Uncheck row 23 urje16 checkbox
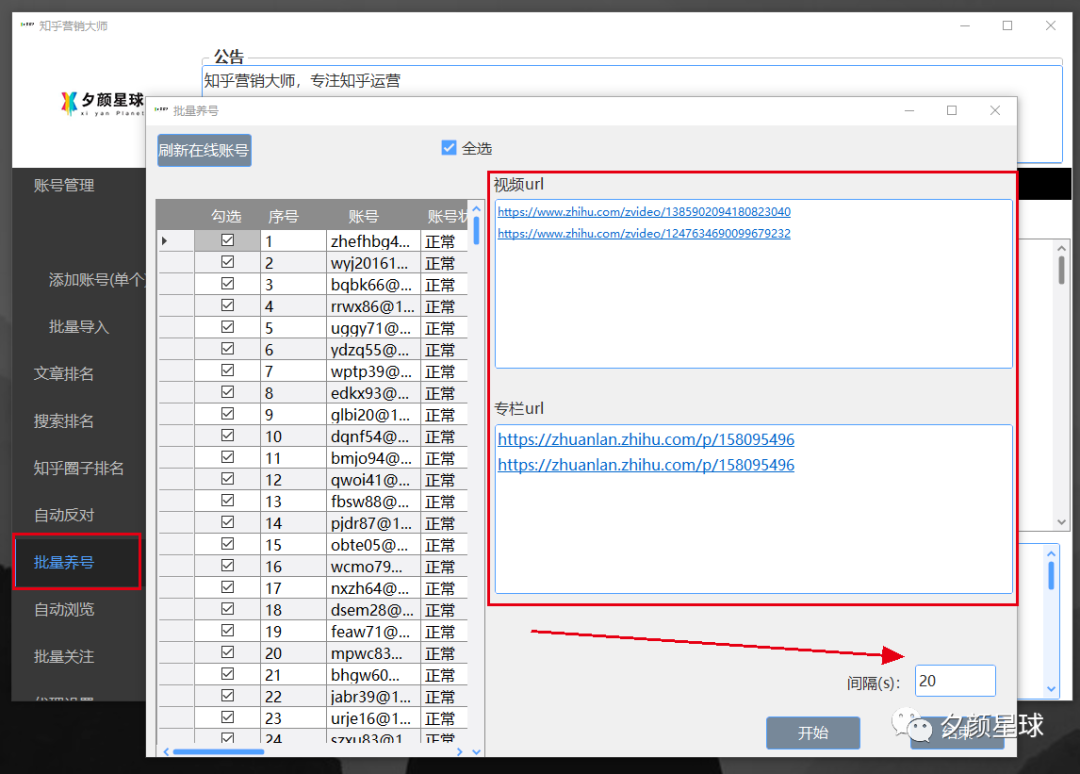 pos(227,718)
